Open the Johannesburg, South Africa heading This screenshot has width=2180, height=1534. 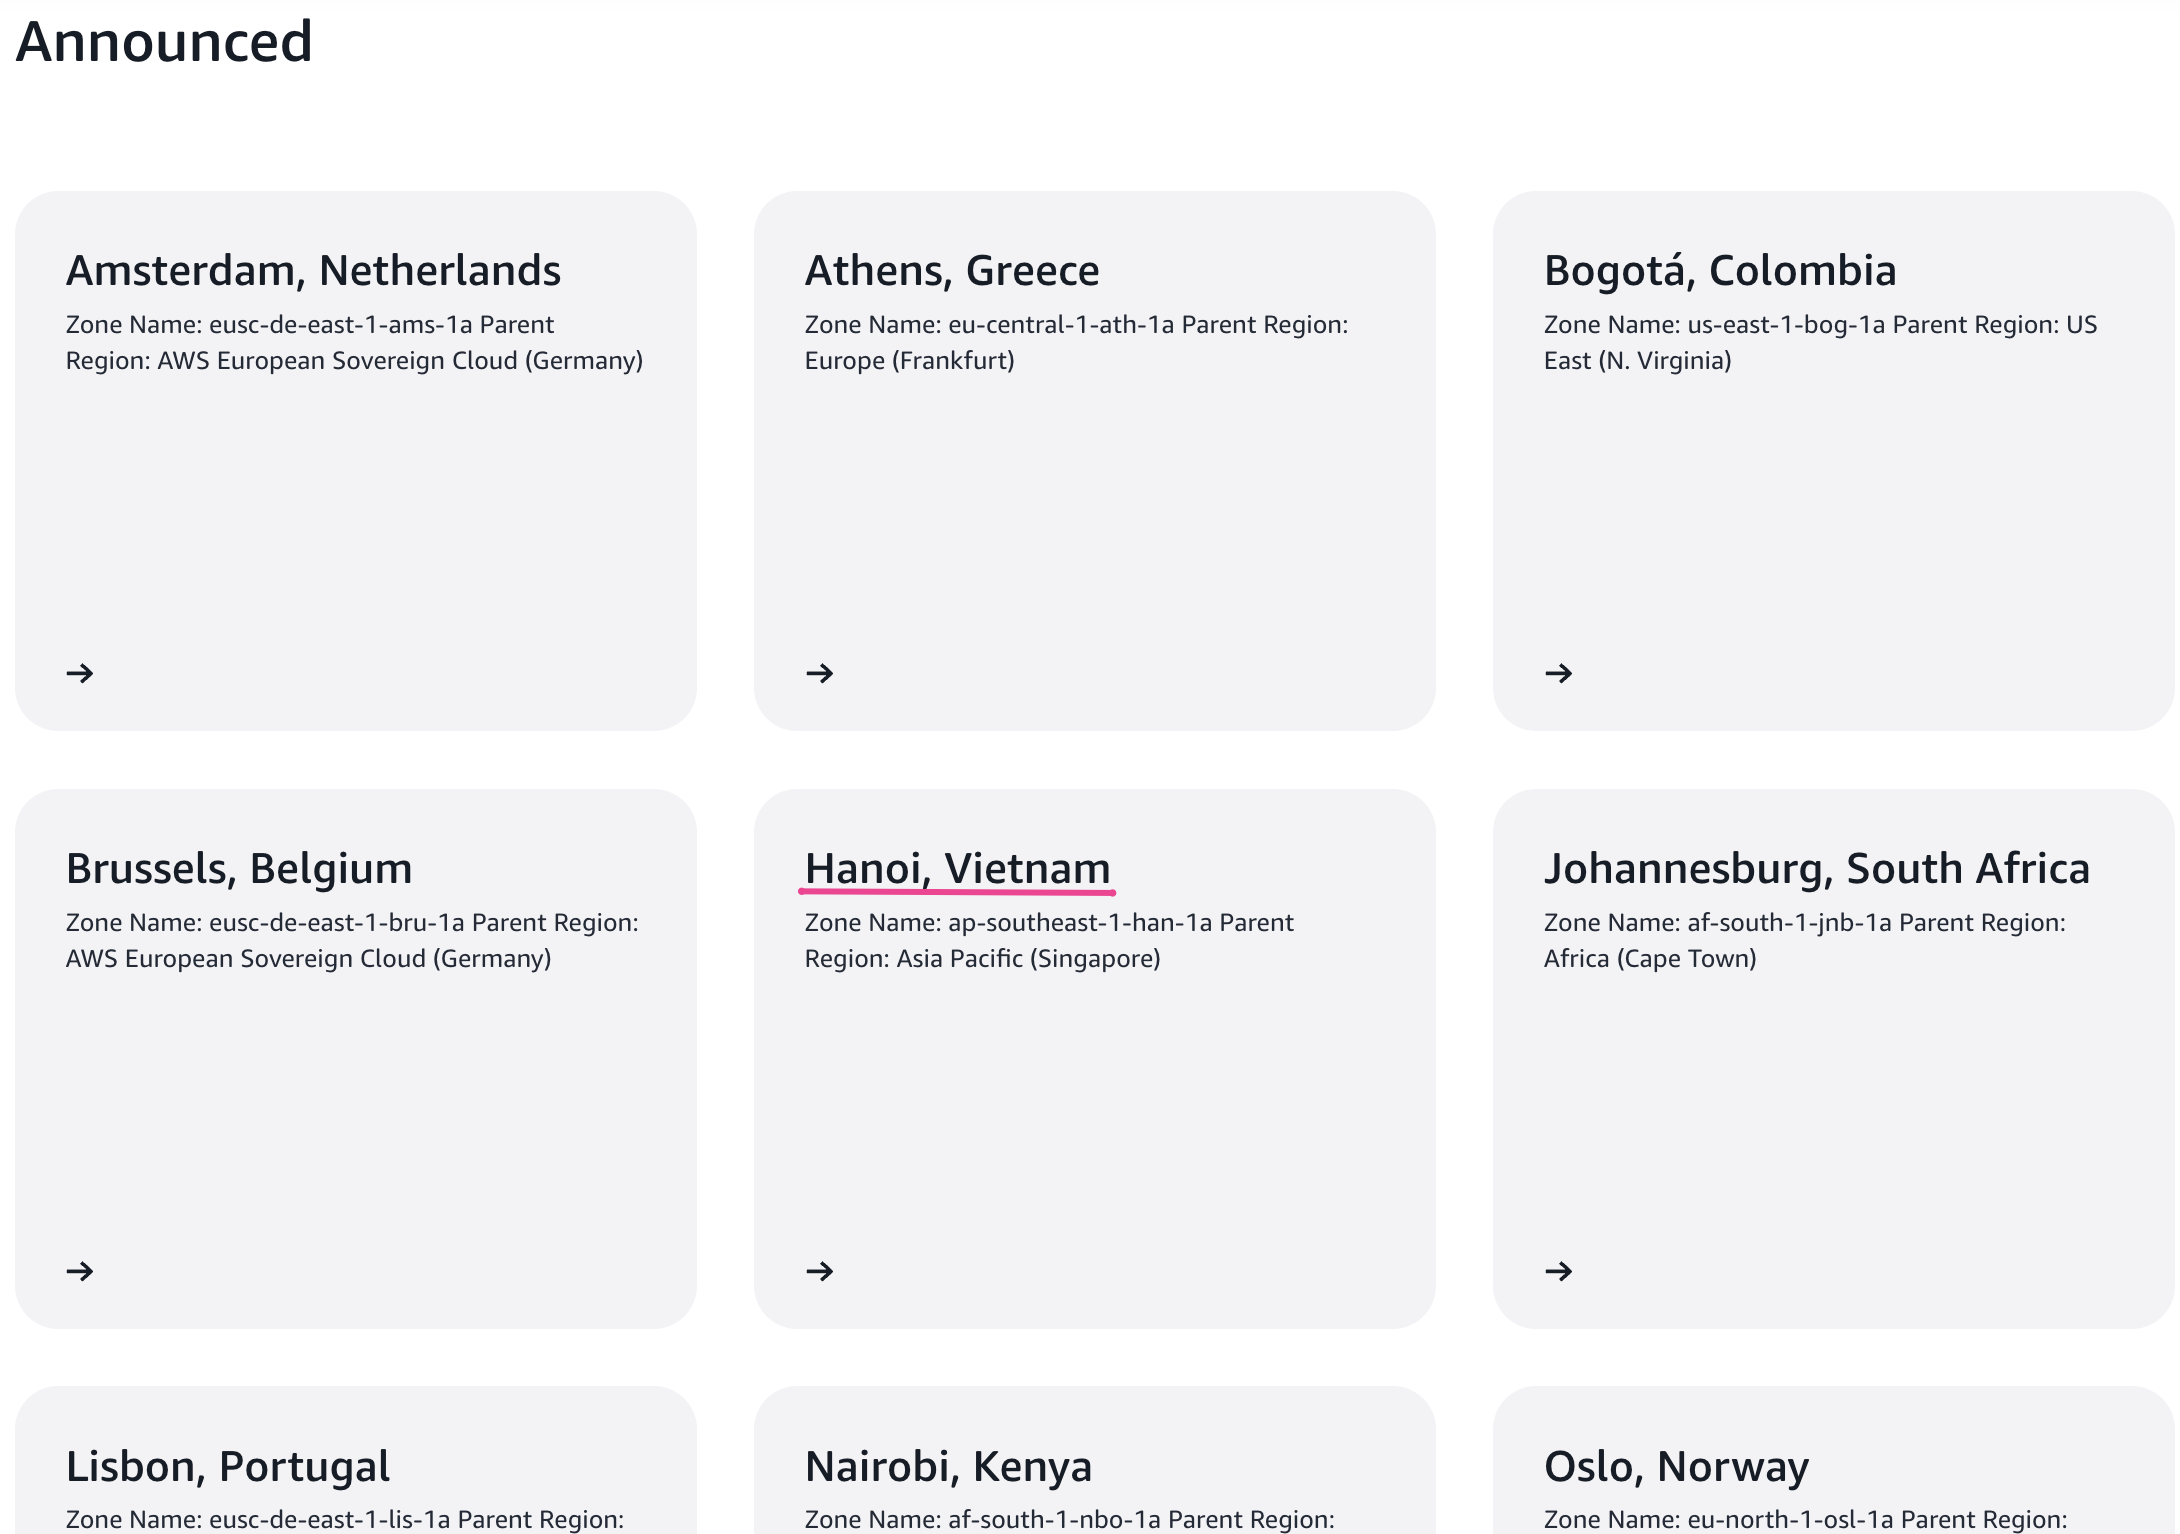coord(1816,869)
